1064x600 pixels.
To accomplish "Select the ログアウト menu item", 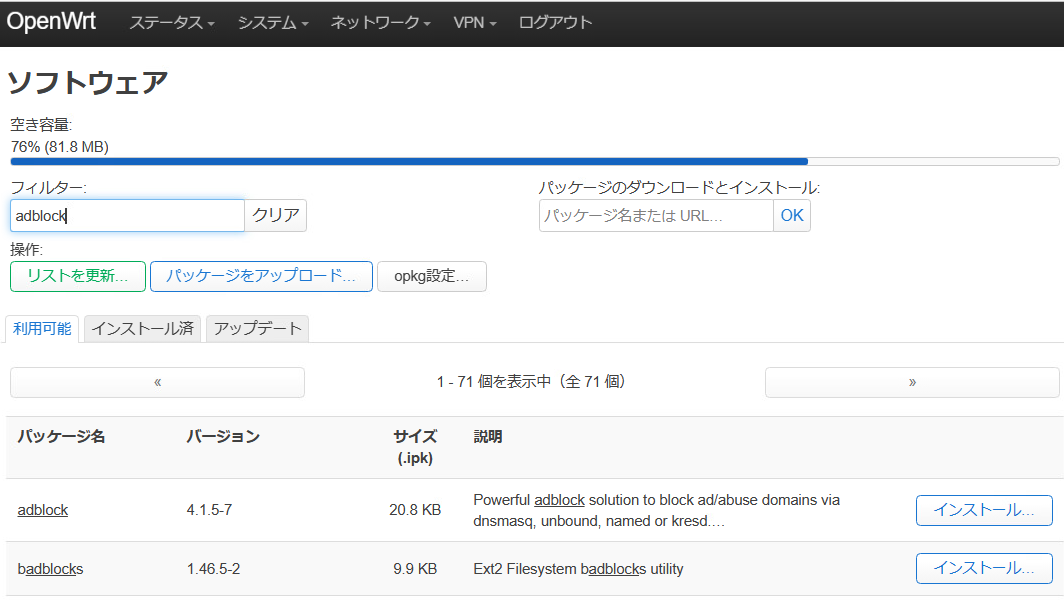I will [555, 22].
